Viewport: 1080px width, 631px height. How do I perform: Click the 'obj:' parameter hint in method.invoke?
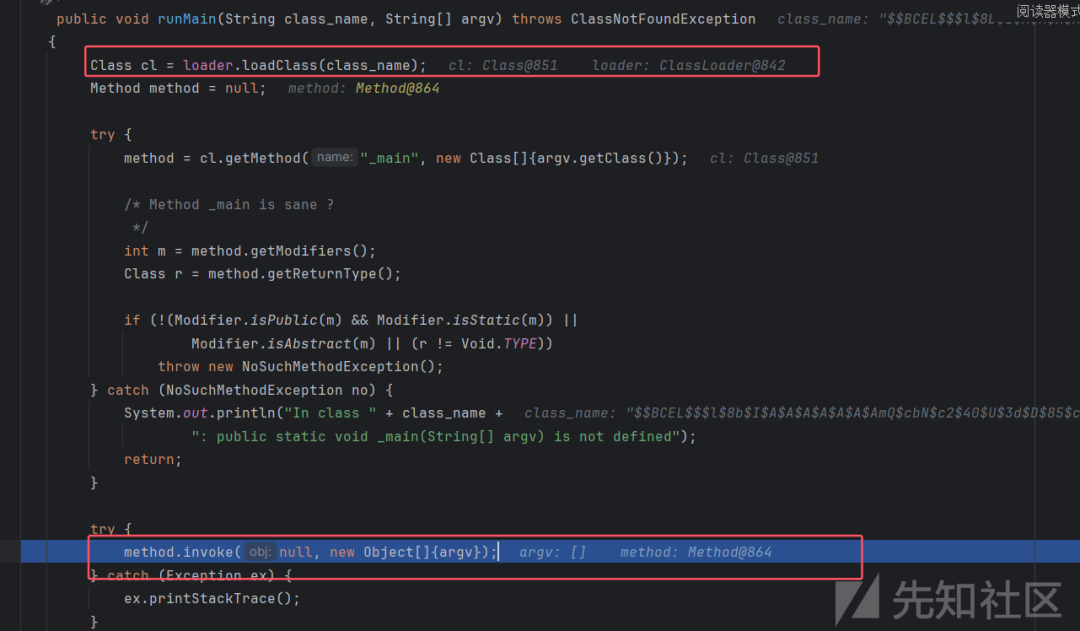[259, 552]
